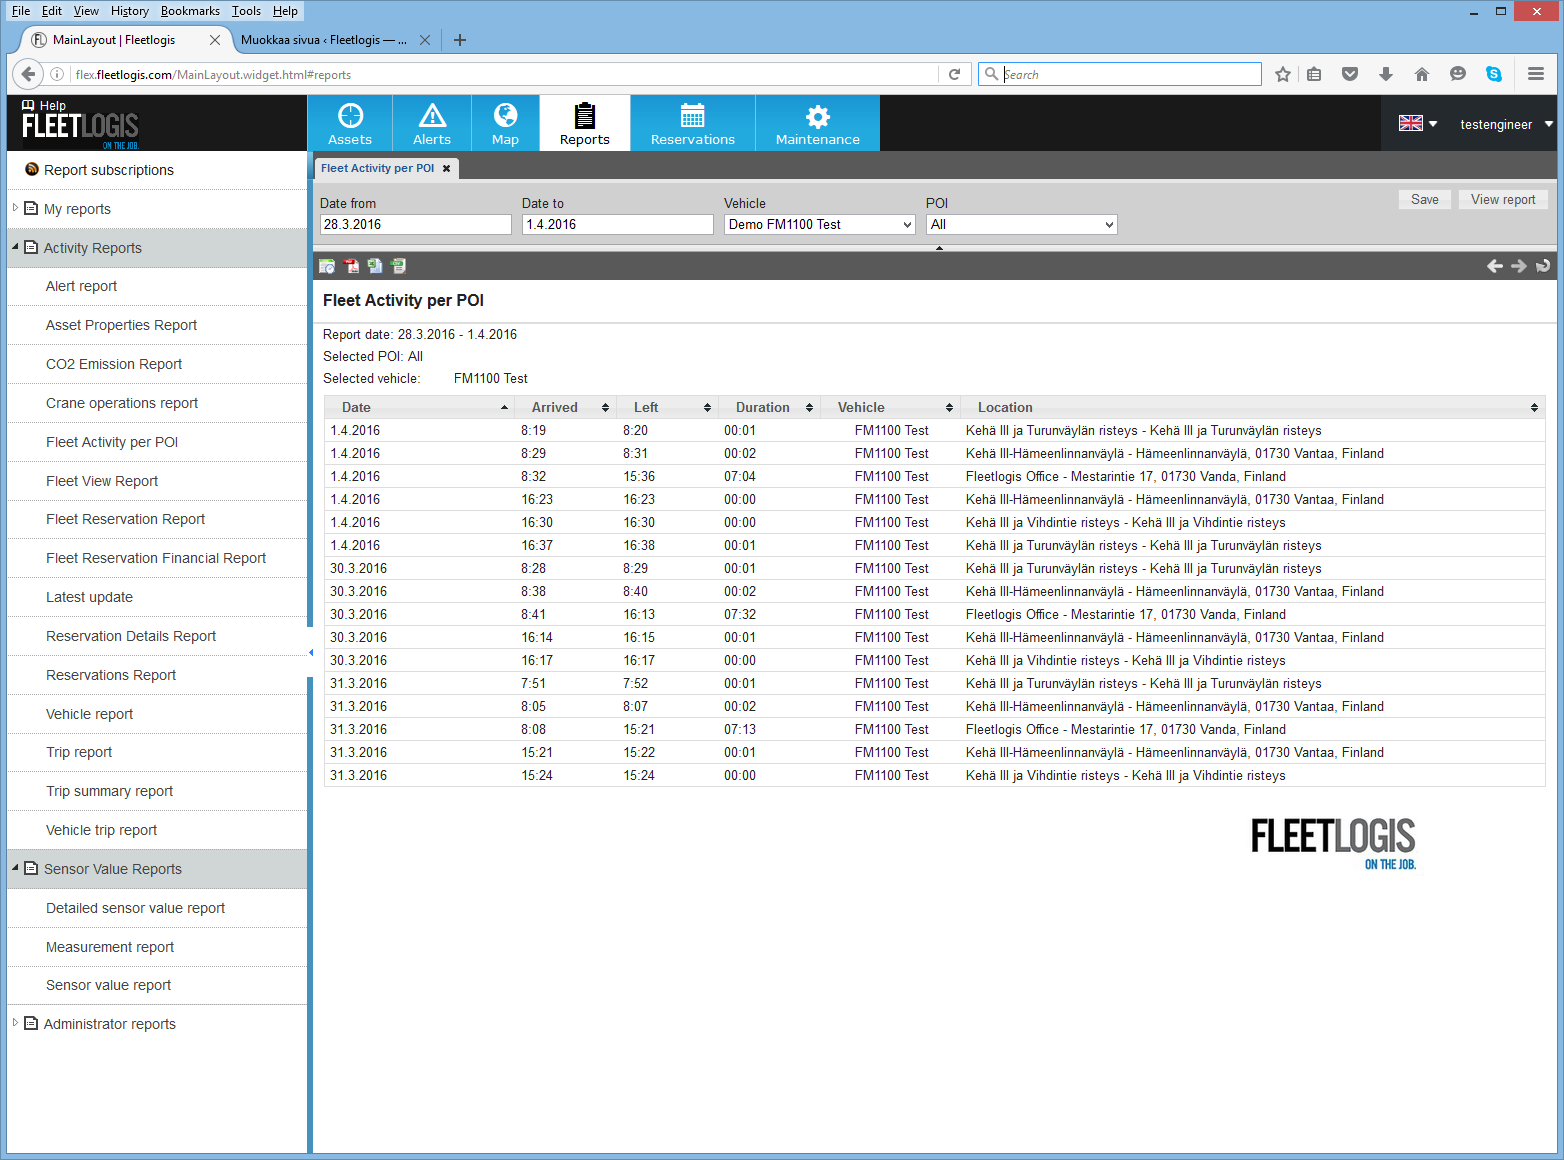
Task: Expand My reports tree node
Action: pyautogui.click(x=15, y=208)
